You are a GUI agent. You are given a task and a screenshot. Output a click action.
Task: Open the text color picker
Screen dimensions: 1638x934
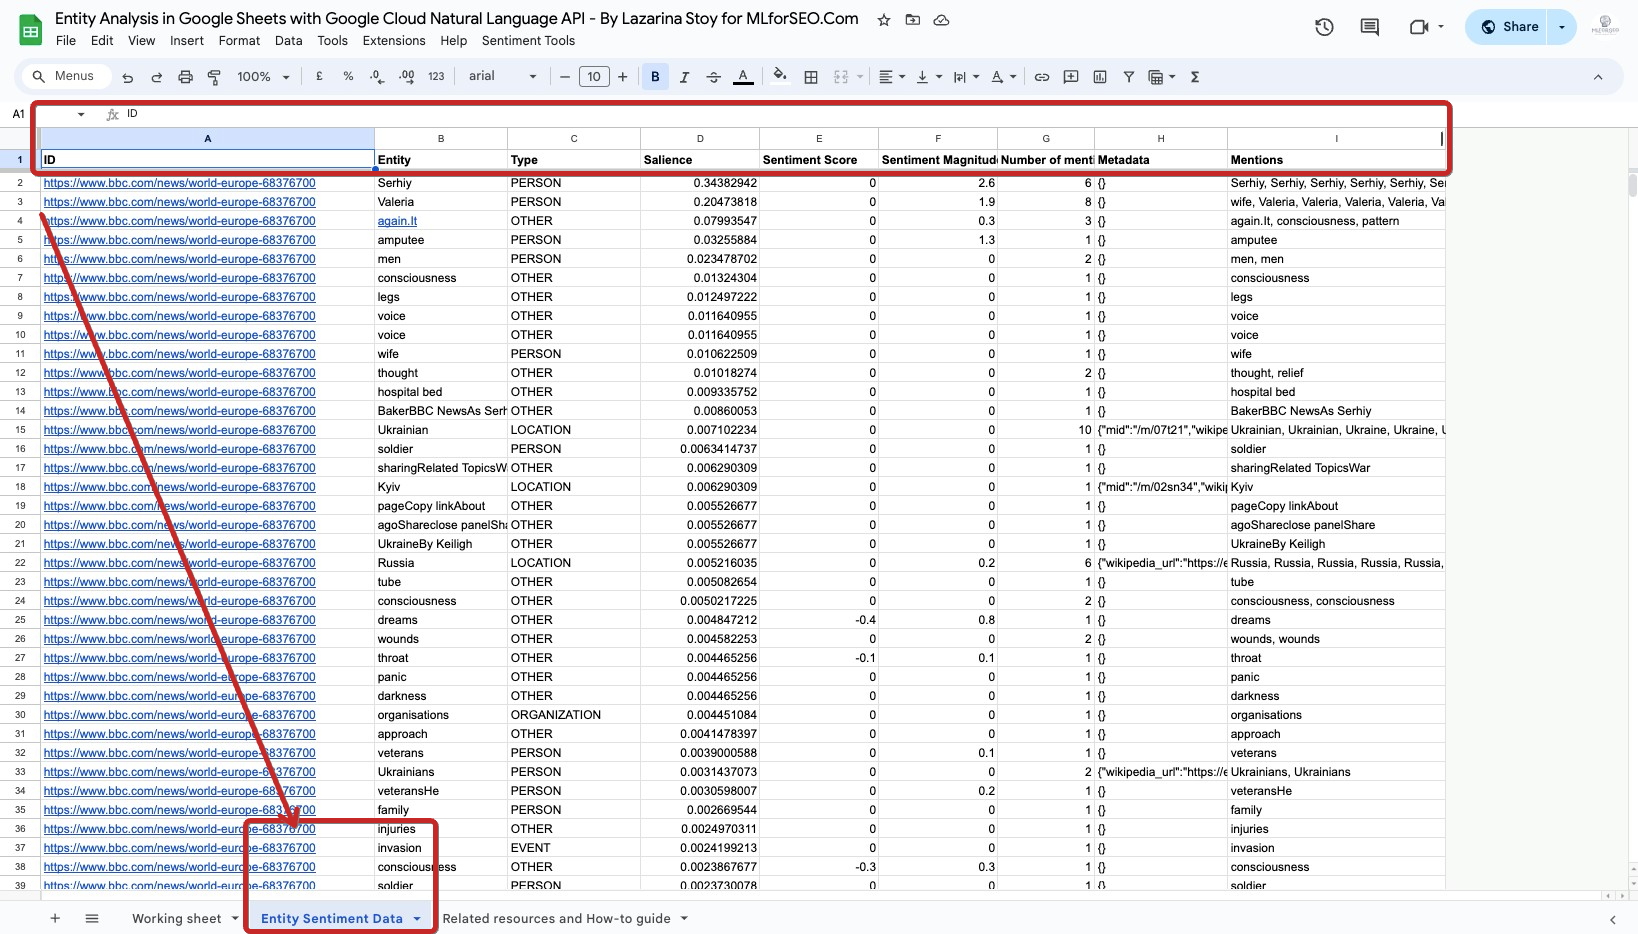click(743, 77)
